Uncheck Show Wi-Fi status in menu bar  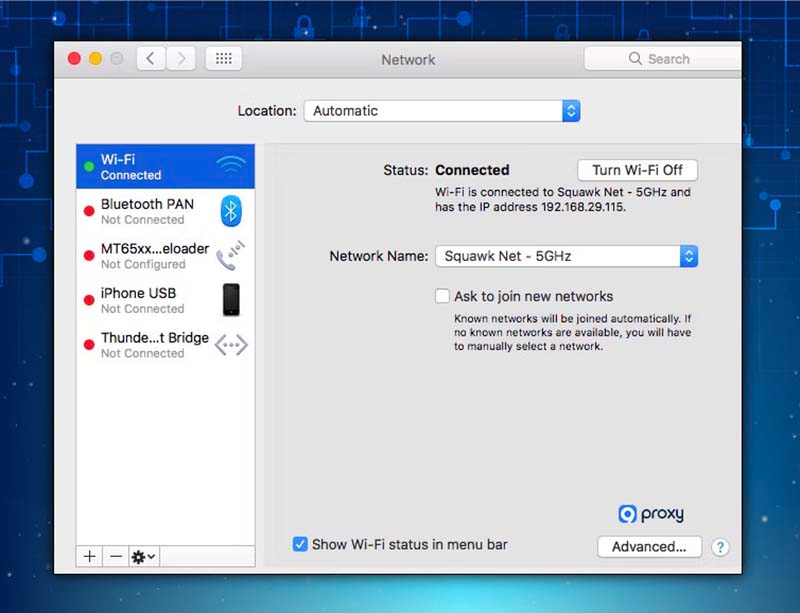coord(300,544)
